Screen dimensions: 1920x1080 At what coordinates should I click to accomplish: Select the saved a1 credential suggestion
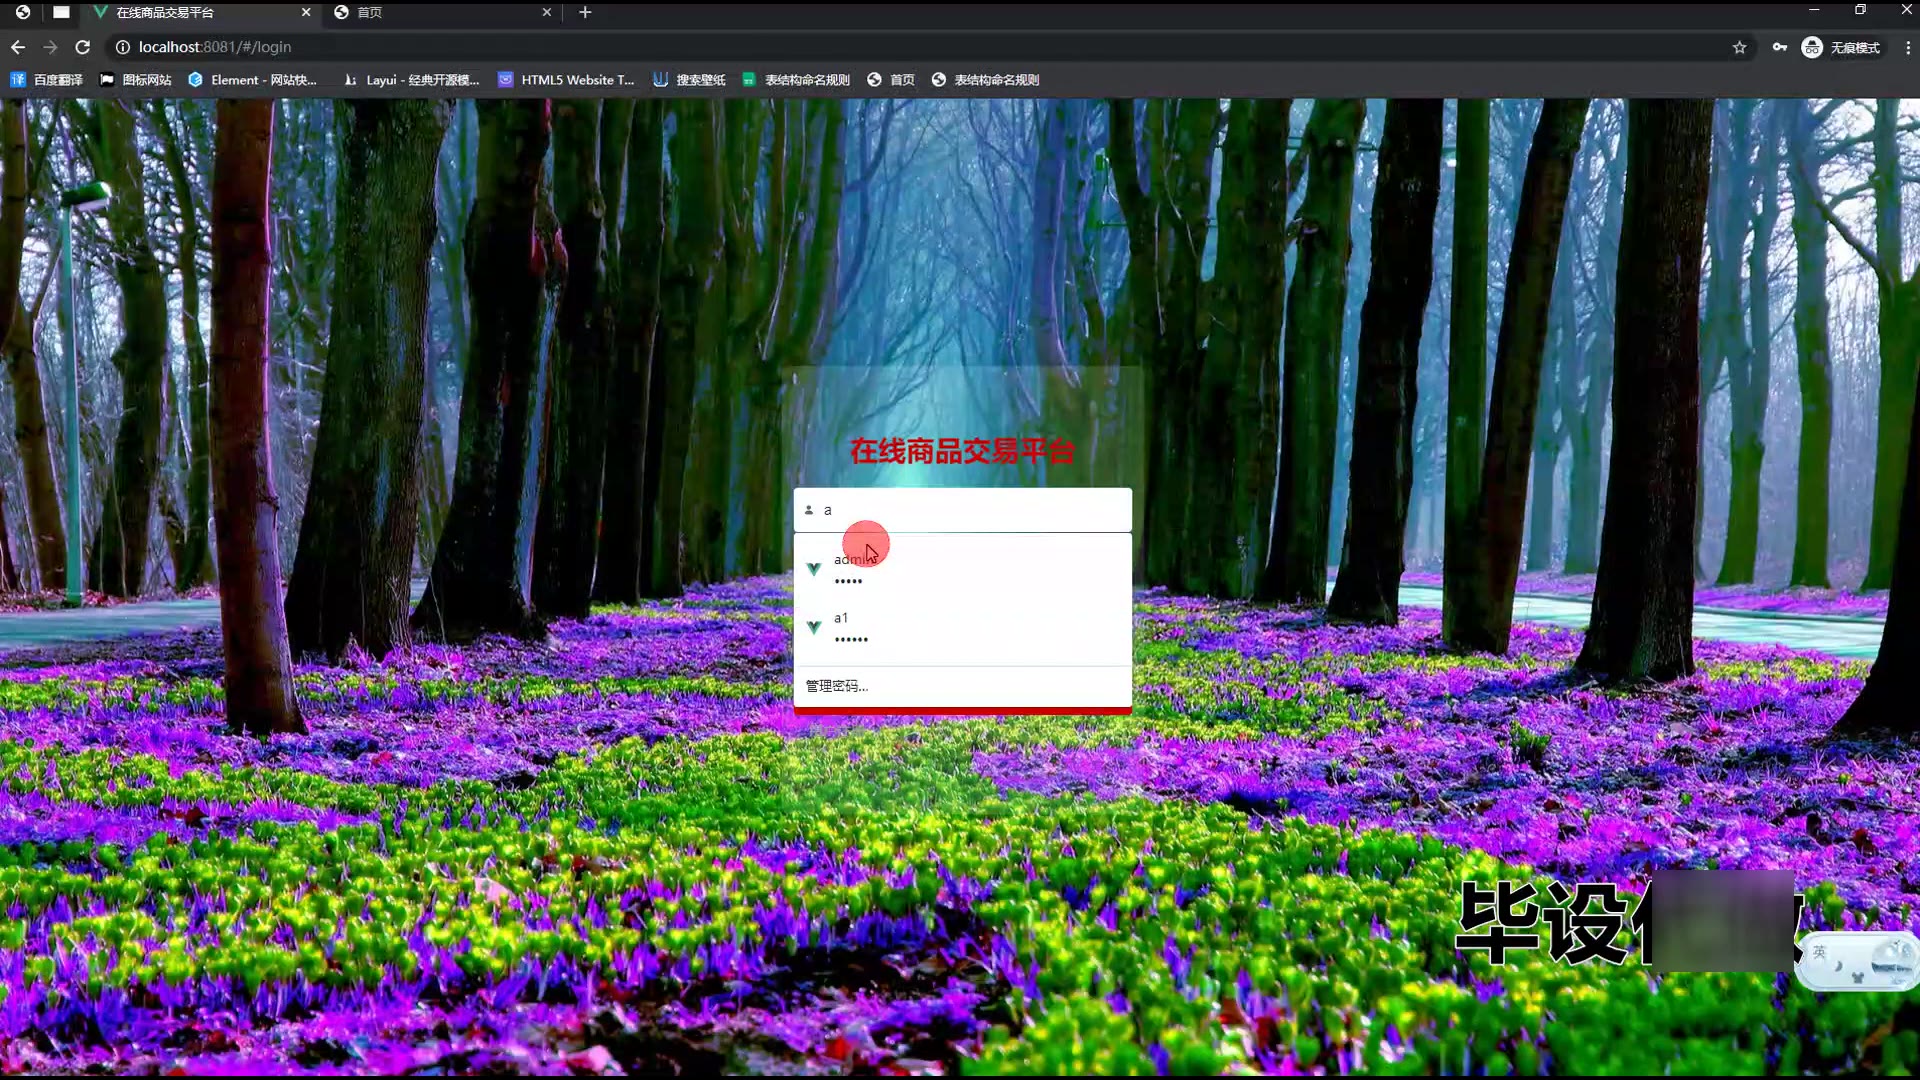click(x=962, y=628)
